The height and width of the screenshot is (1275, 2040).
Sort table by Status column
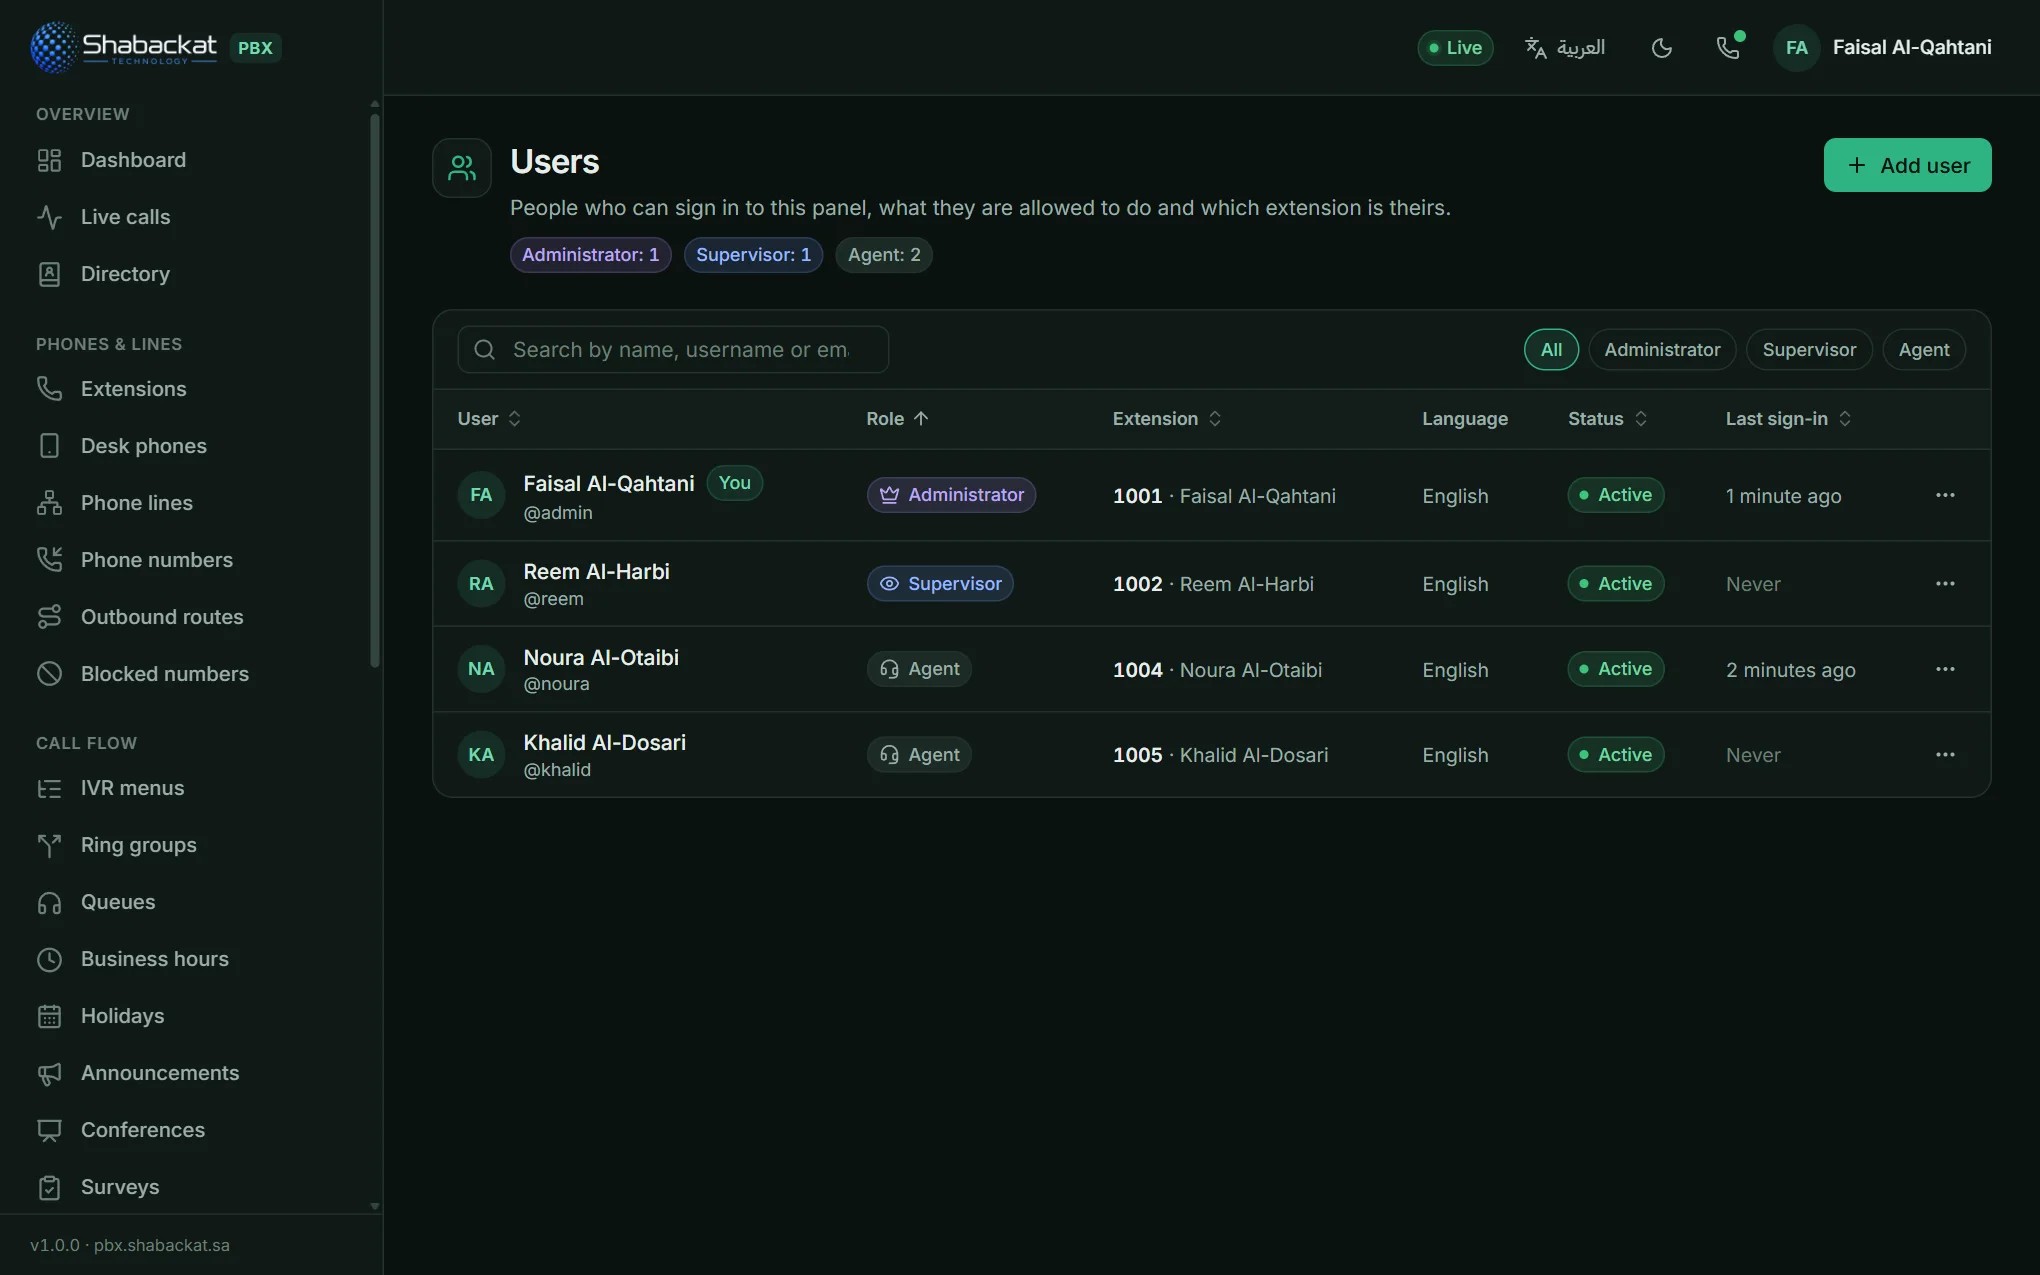[1606, 418]
